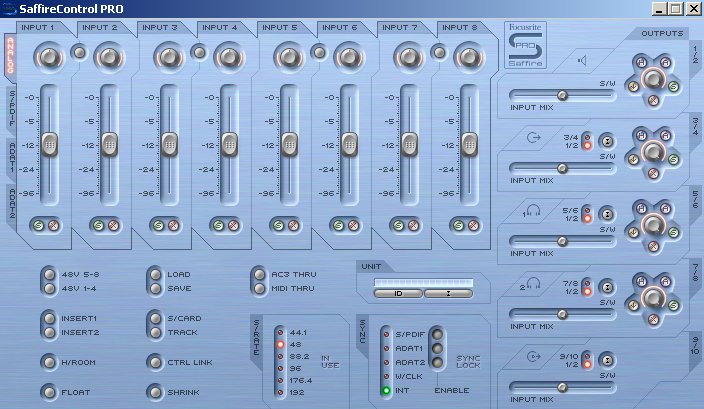Solo the Input 3 channel
This screenshot has height=409, width=704.
[158, 225]
